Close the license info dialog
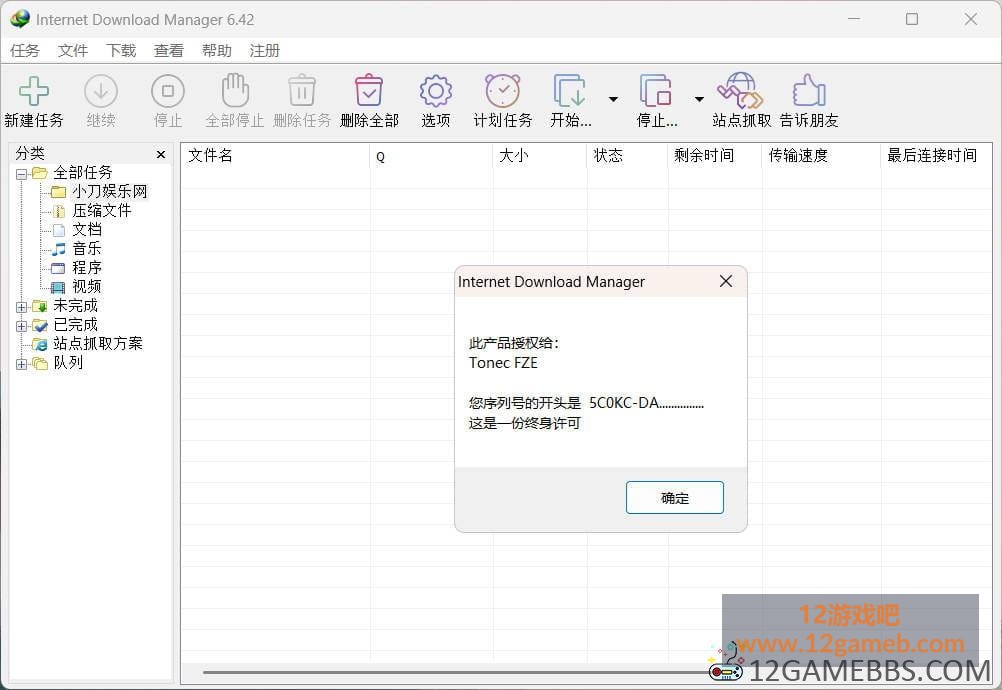Screen dimensions: 1002x690 [726, 281]
